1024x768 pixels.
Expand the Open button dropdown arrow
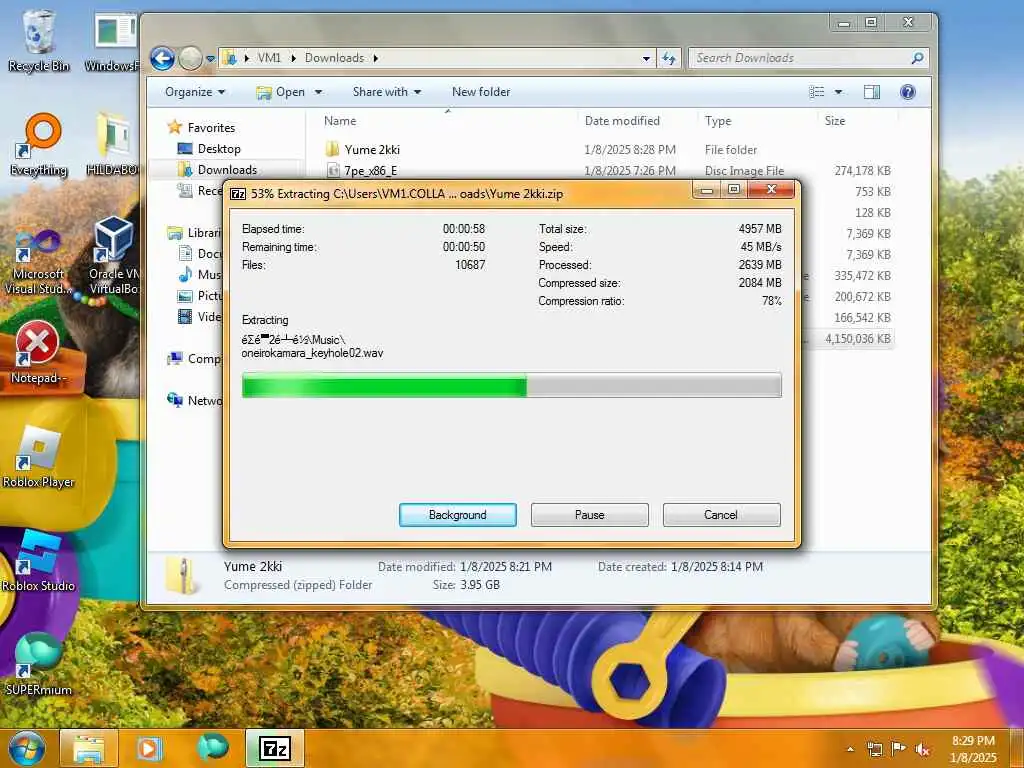click(x=319, y=92)
